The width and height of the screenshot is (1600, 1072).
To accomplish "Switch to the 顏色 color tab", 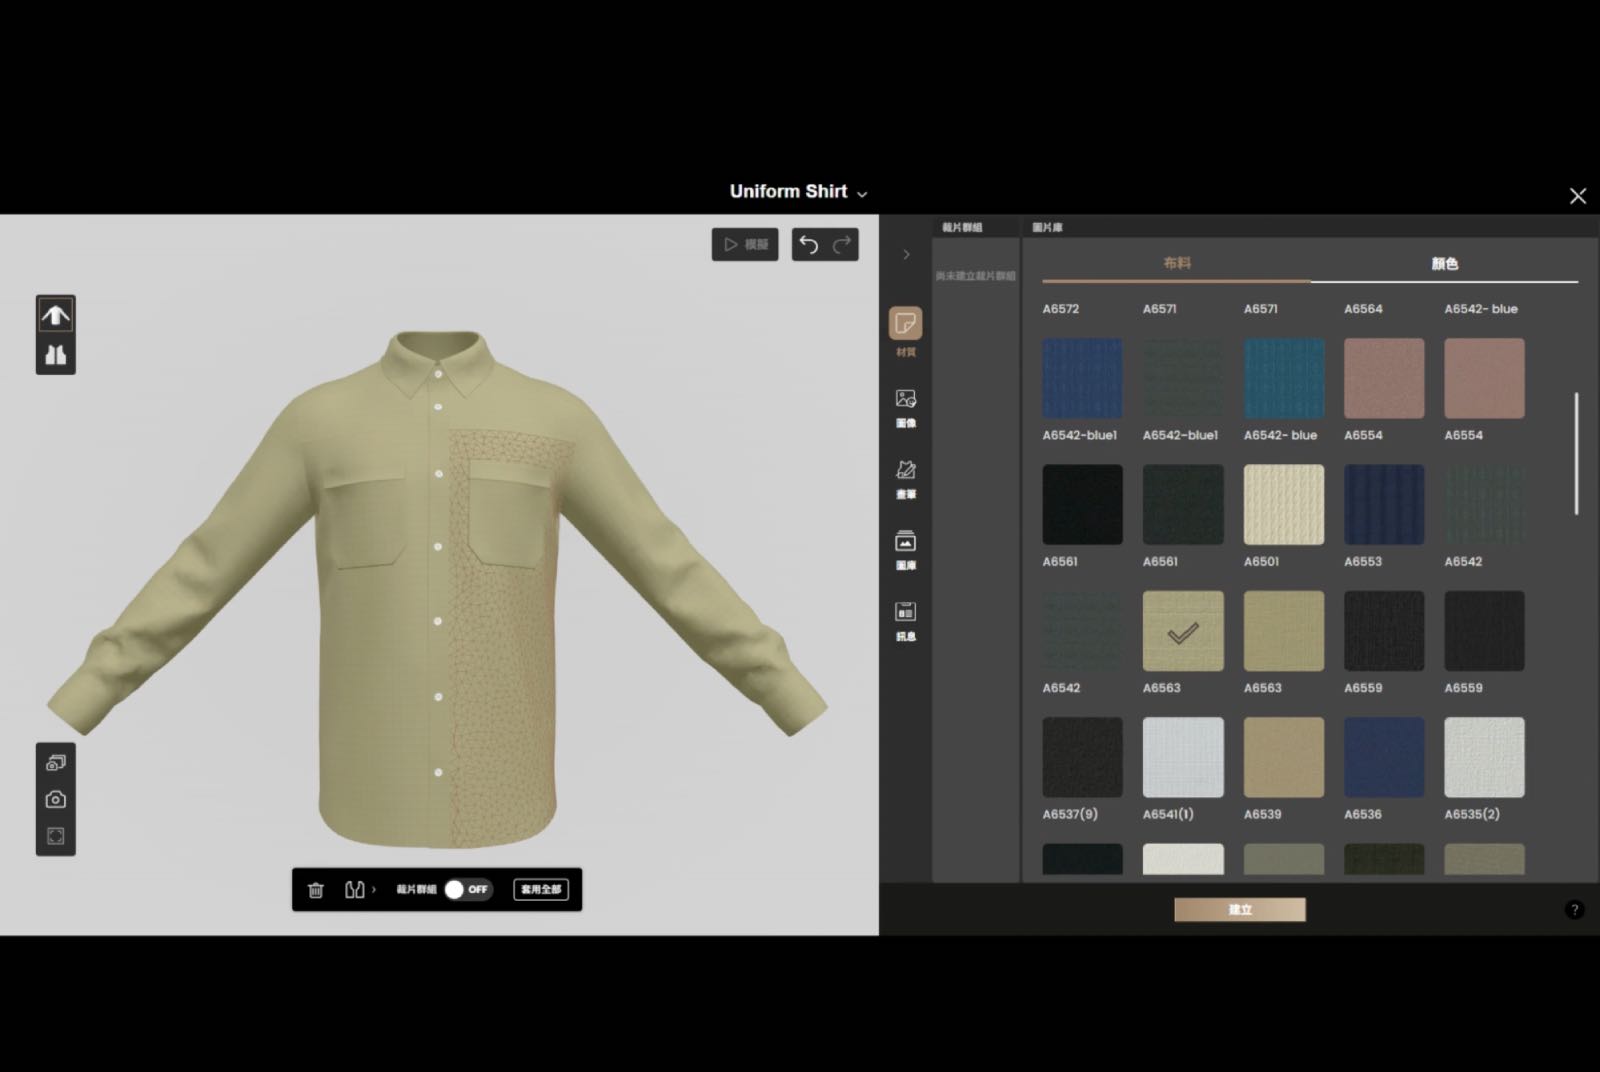I will coord(1445,264).
